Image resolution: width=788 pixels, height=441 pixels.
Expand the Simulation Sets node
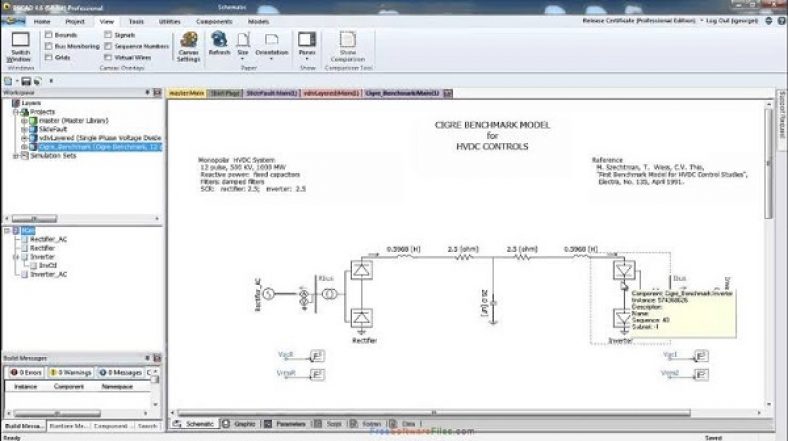pos(16,156)
